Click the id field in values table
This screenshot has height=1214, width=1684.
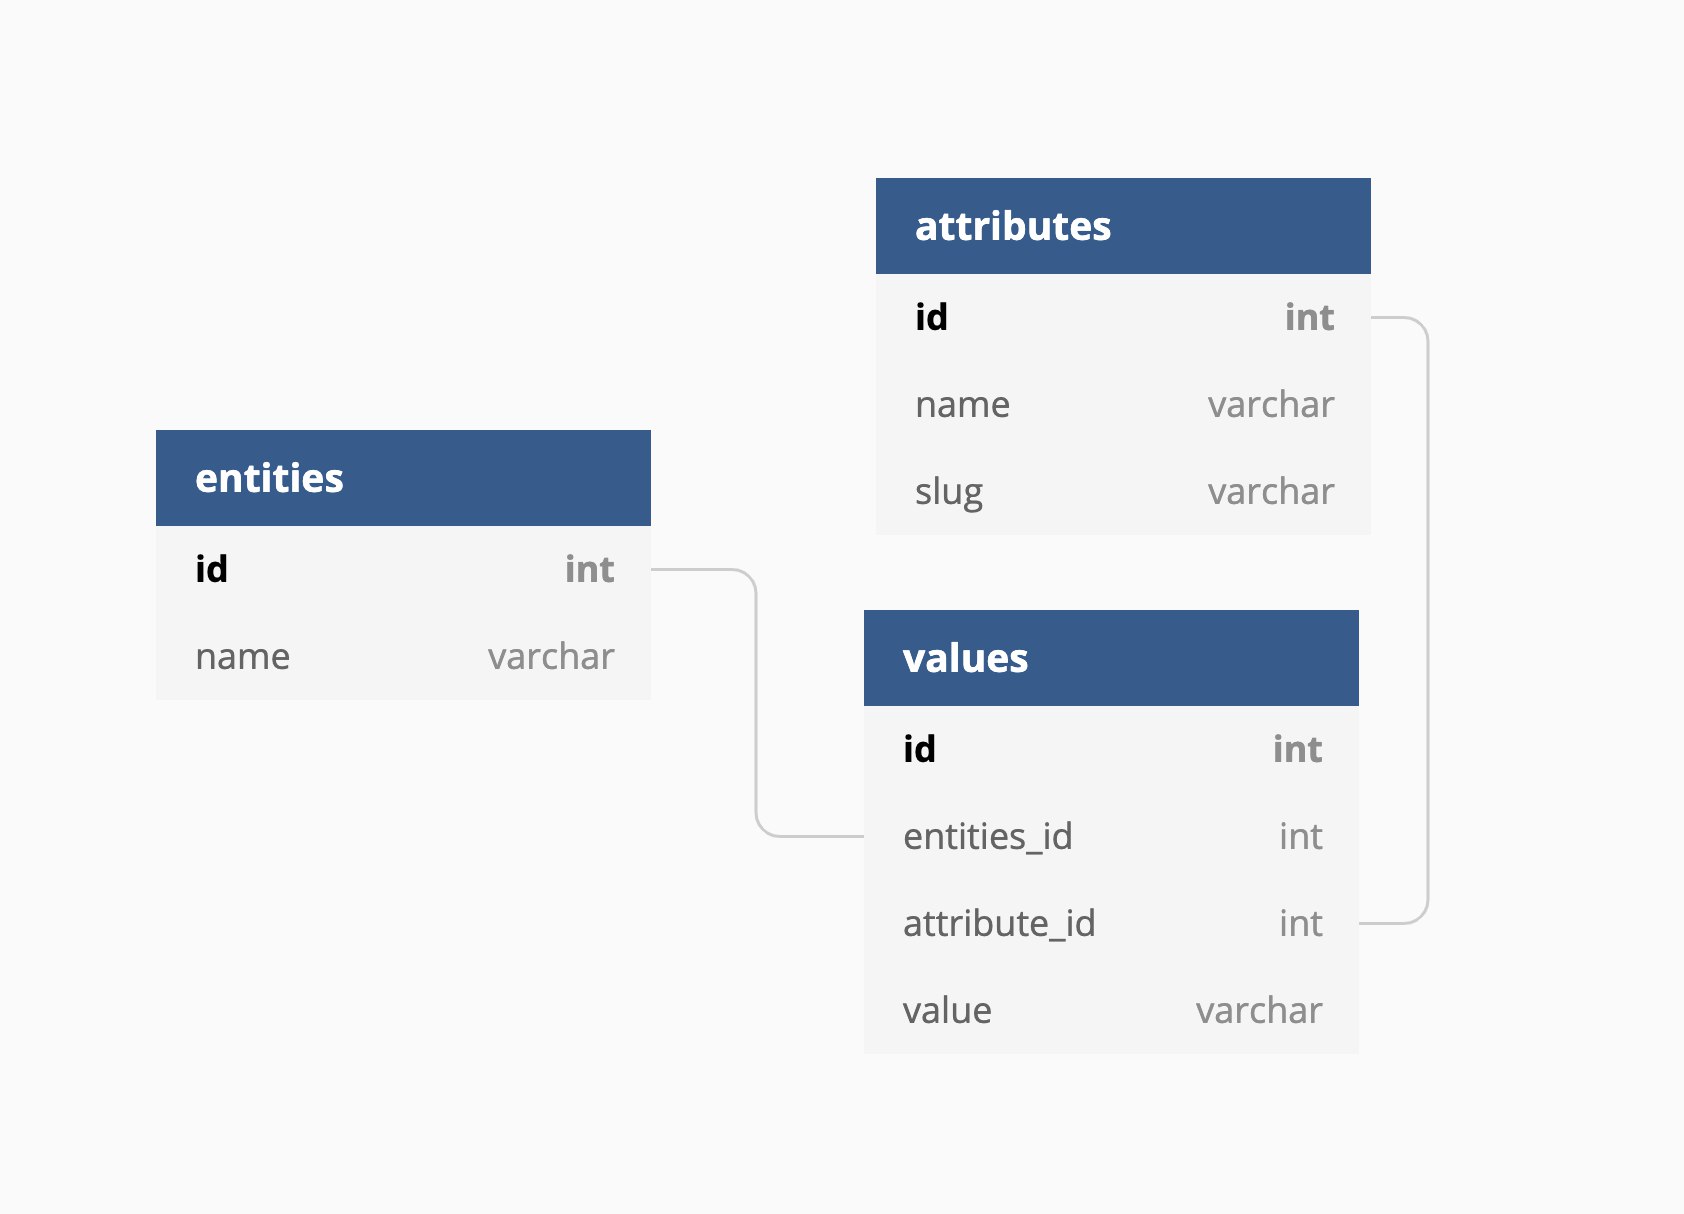919,749
